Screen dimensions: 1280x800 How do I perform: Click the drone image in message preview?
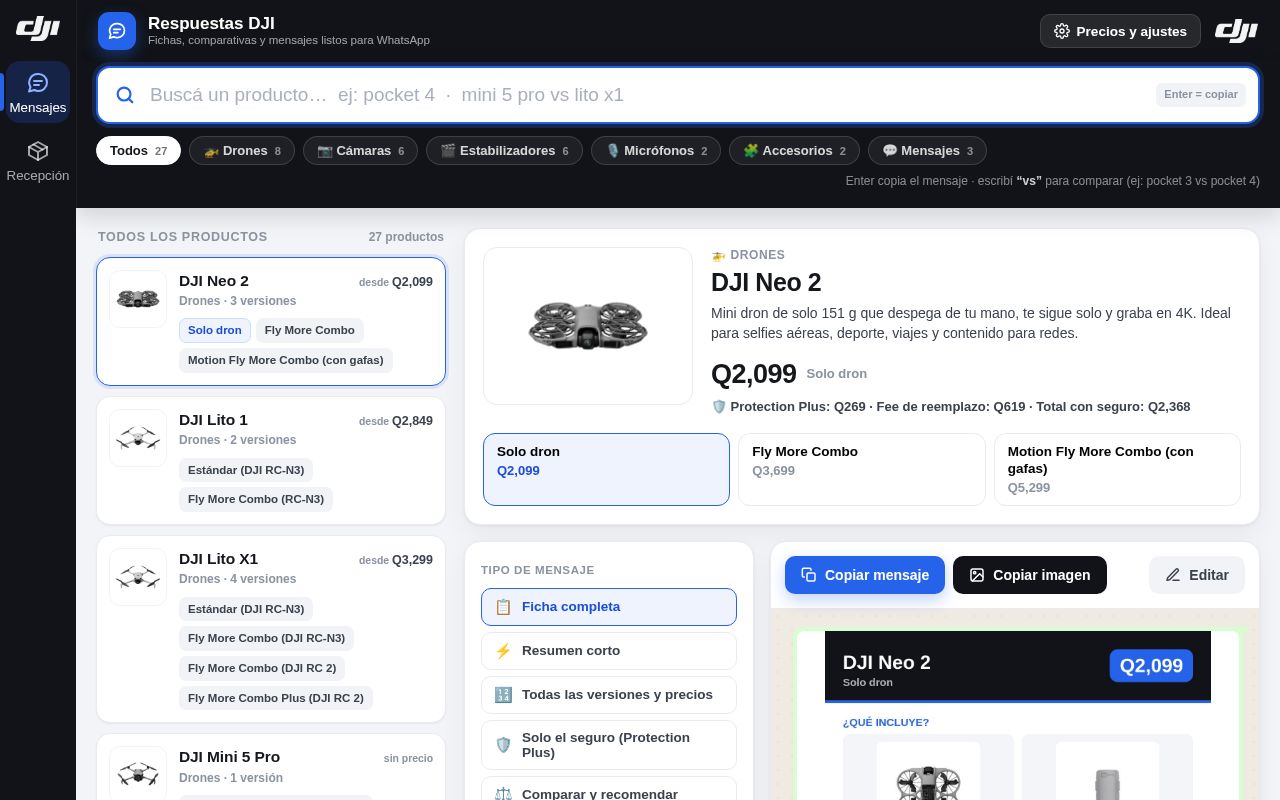[x=928, y=771]
